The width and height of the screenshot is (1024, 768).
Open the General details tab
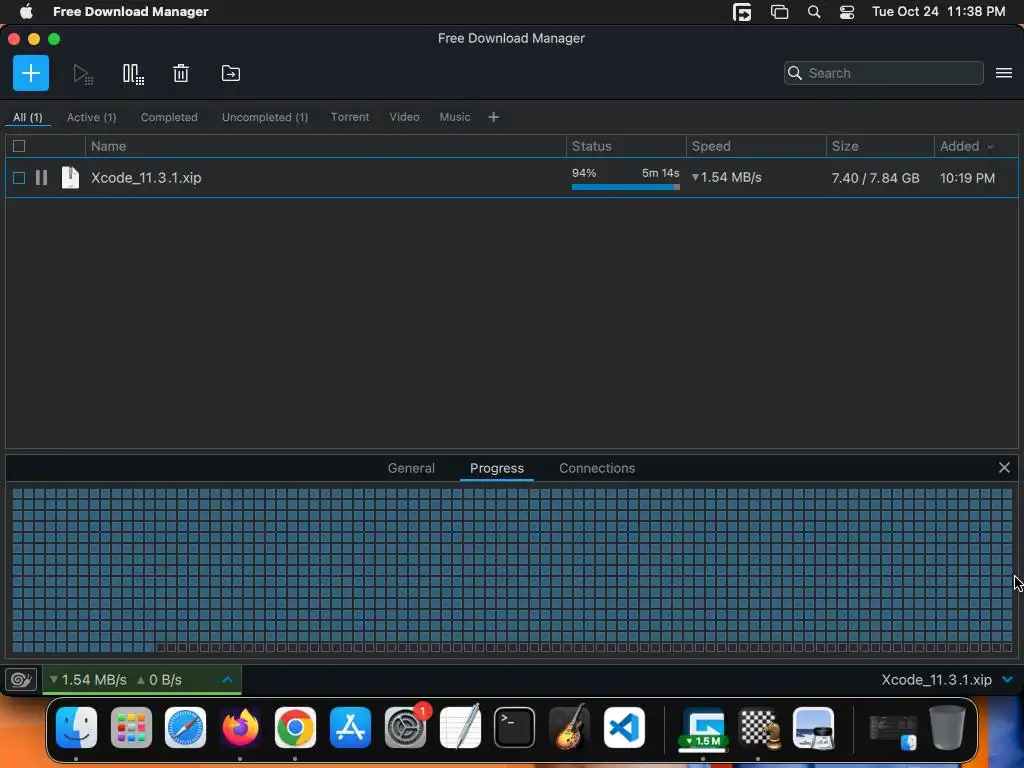click(x=411, y=468)
